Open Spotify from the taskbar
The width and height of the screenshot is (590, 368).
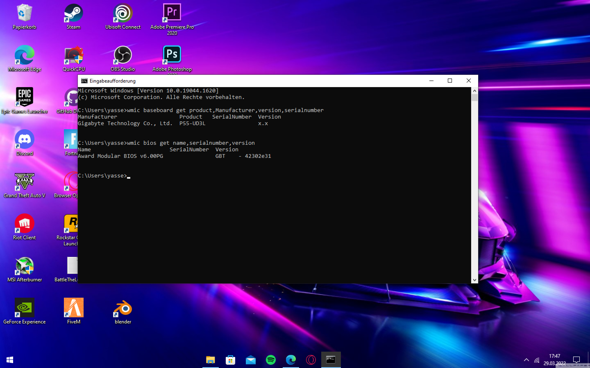coord(271,360)
